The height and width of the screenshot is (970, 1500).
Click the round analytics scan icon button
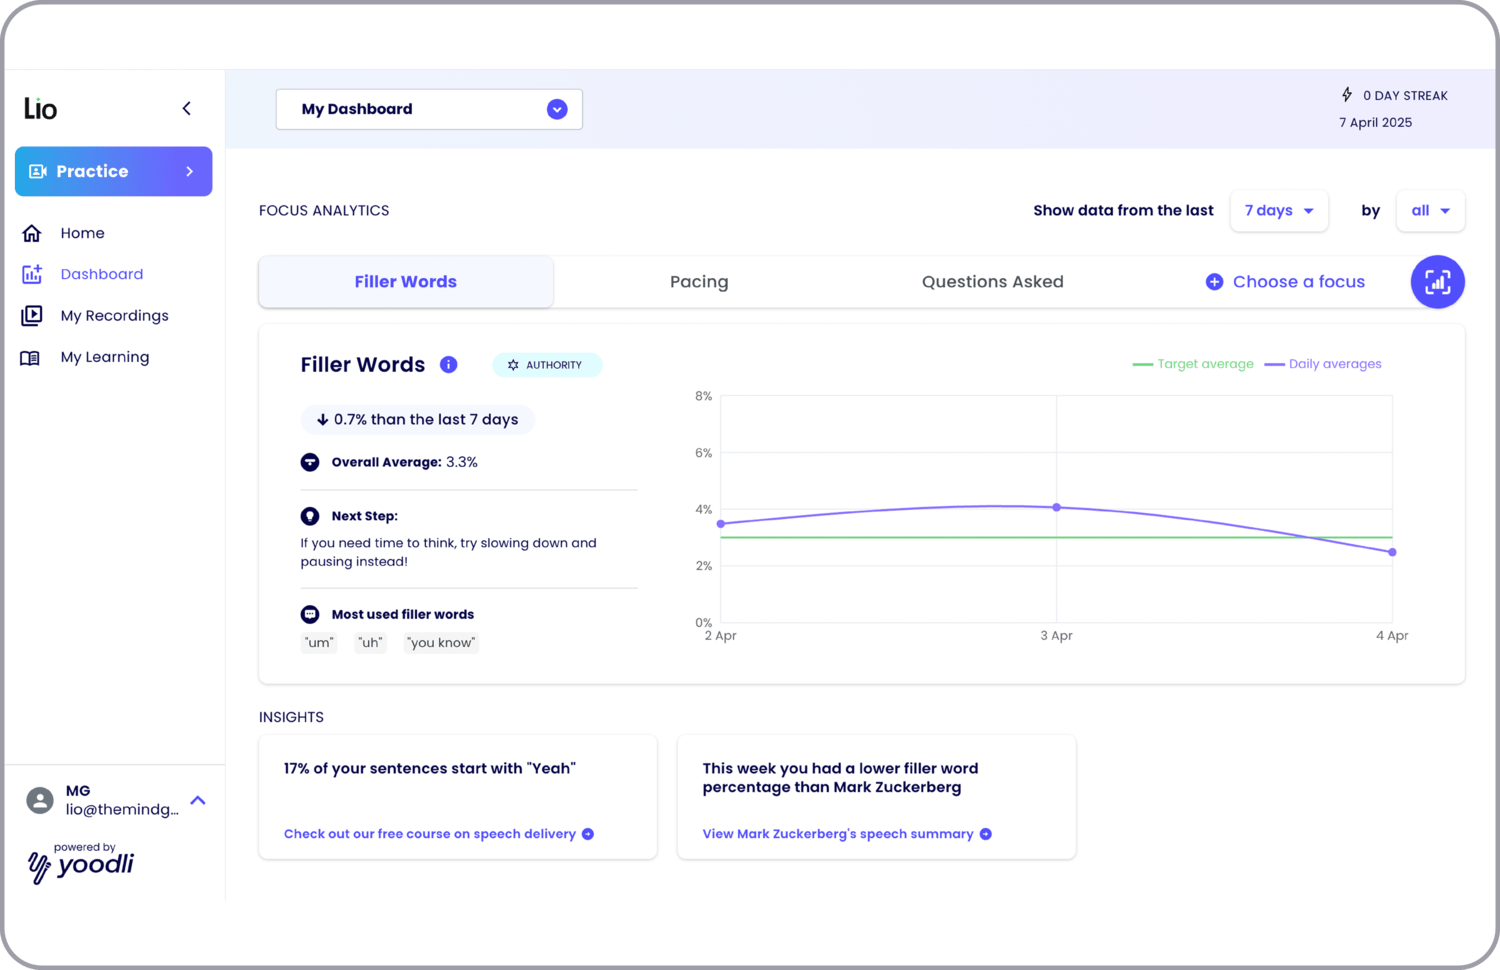click(x=1437, y=282)
